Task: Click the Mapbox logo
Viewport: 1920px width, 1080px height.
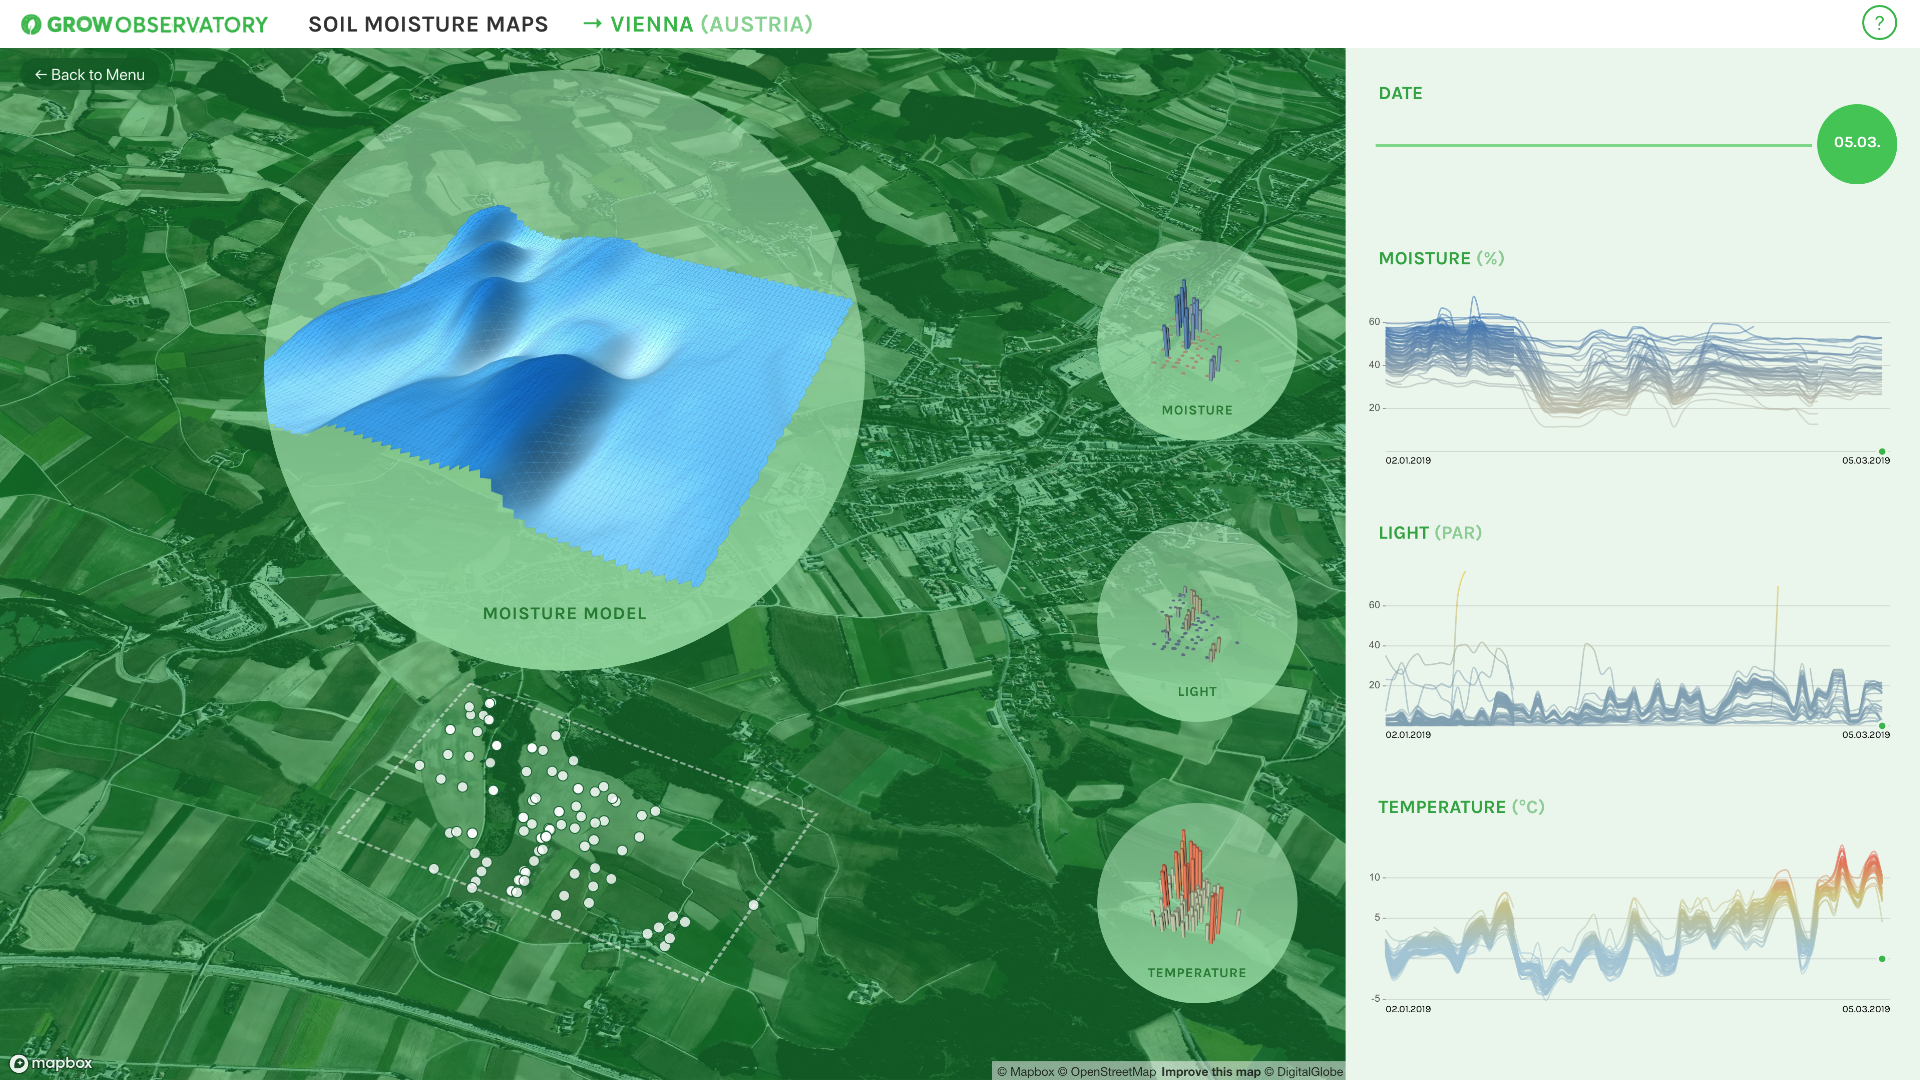Action: click(52, 1063)
